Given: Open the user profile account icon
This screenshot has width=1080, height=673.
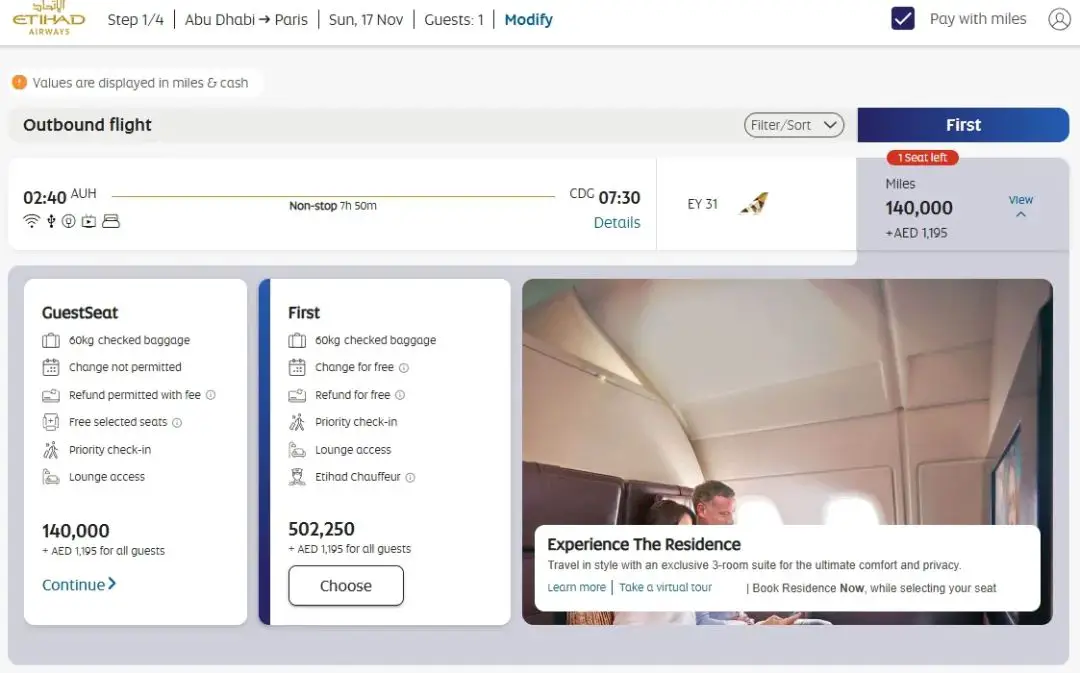Looking at the screenshot, I should (1059, 19).
